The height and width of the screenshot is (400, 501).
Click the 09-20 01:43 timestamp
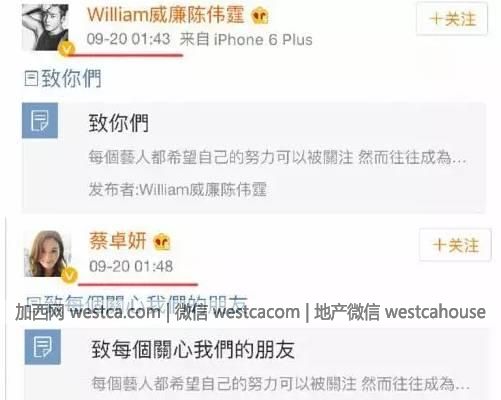click(x=128, y=39)
